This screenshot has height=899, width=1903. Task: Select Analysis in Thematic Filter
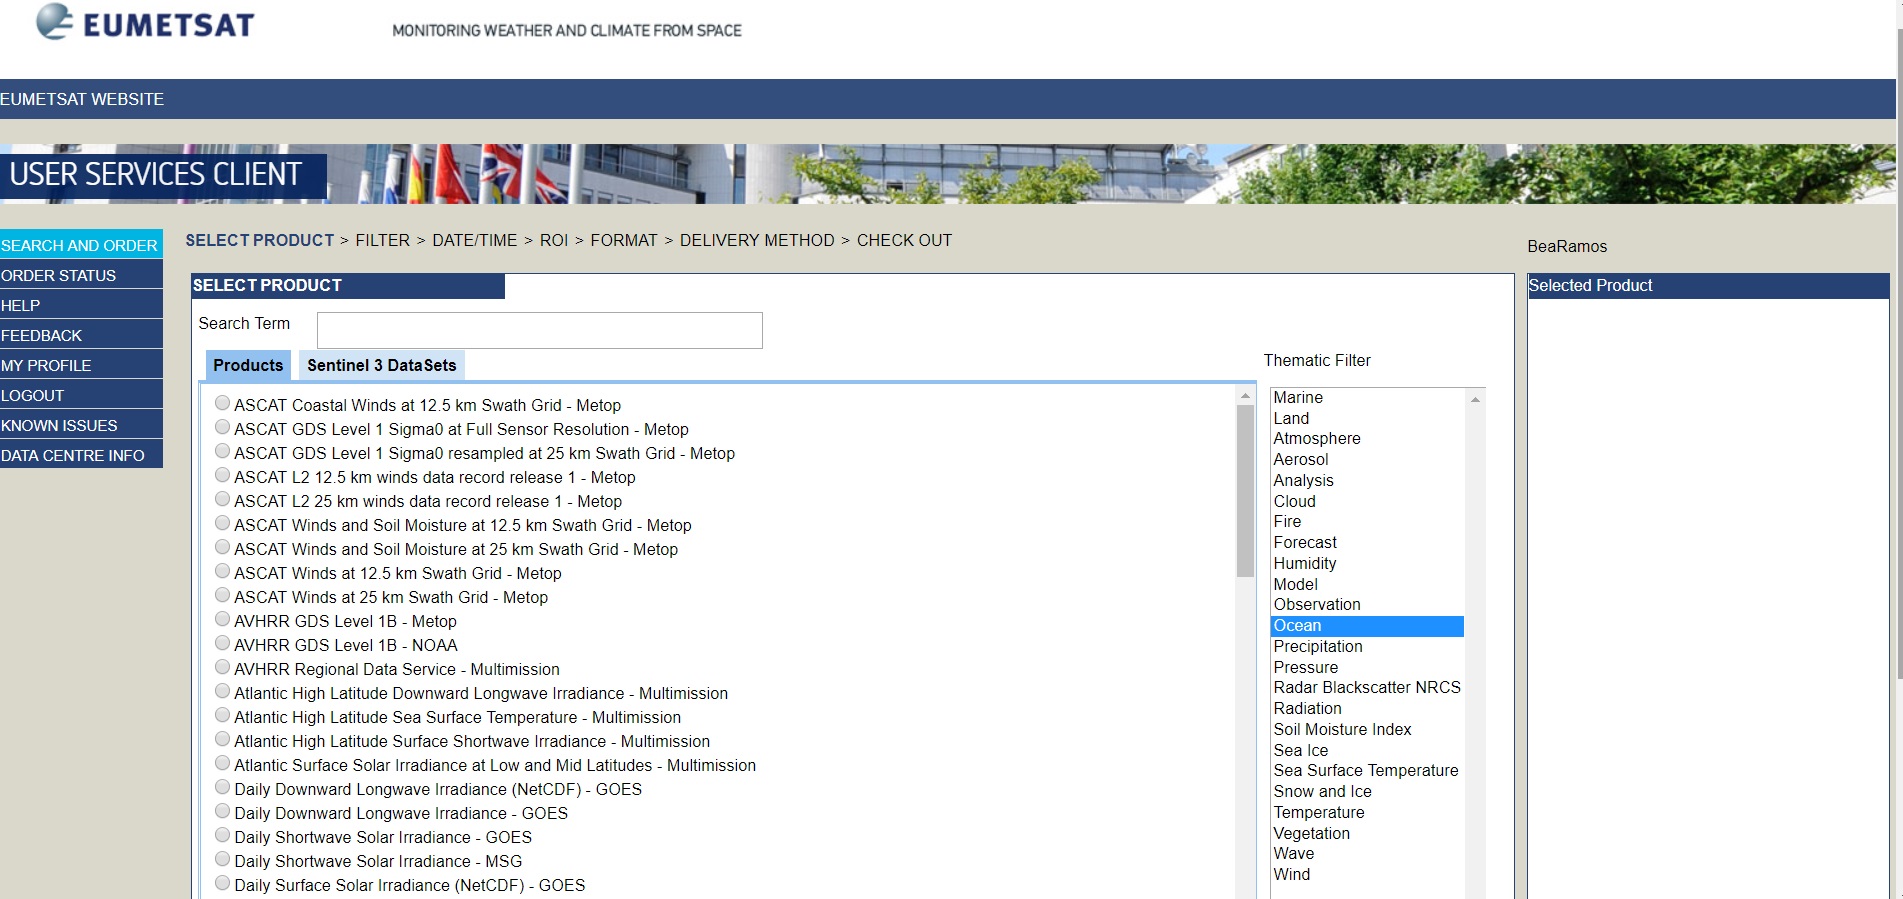pos(1367,480)
